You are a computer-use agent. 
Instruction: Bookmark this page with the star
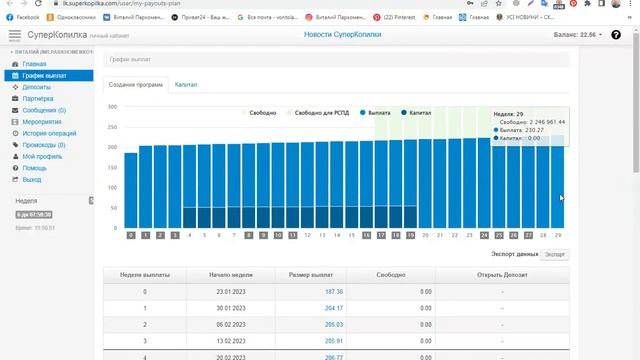498,3
